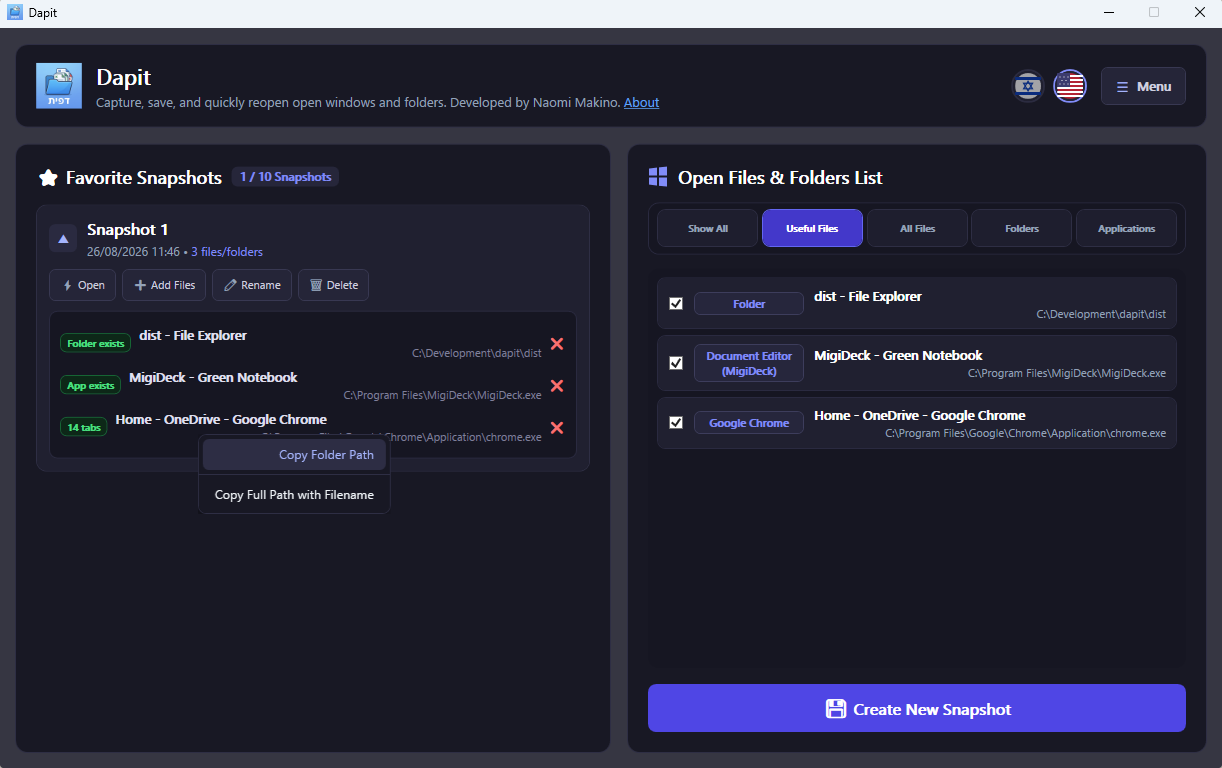This screenshot has height=768, width=1222.
Task: Switch to the Applications tab
Action: click(x=1126, y=228)
